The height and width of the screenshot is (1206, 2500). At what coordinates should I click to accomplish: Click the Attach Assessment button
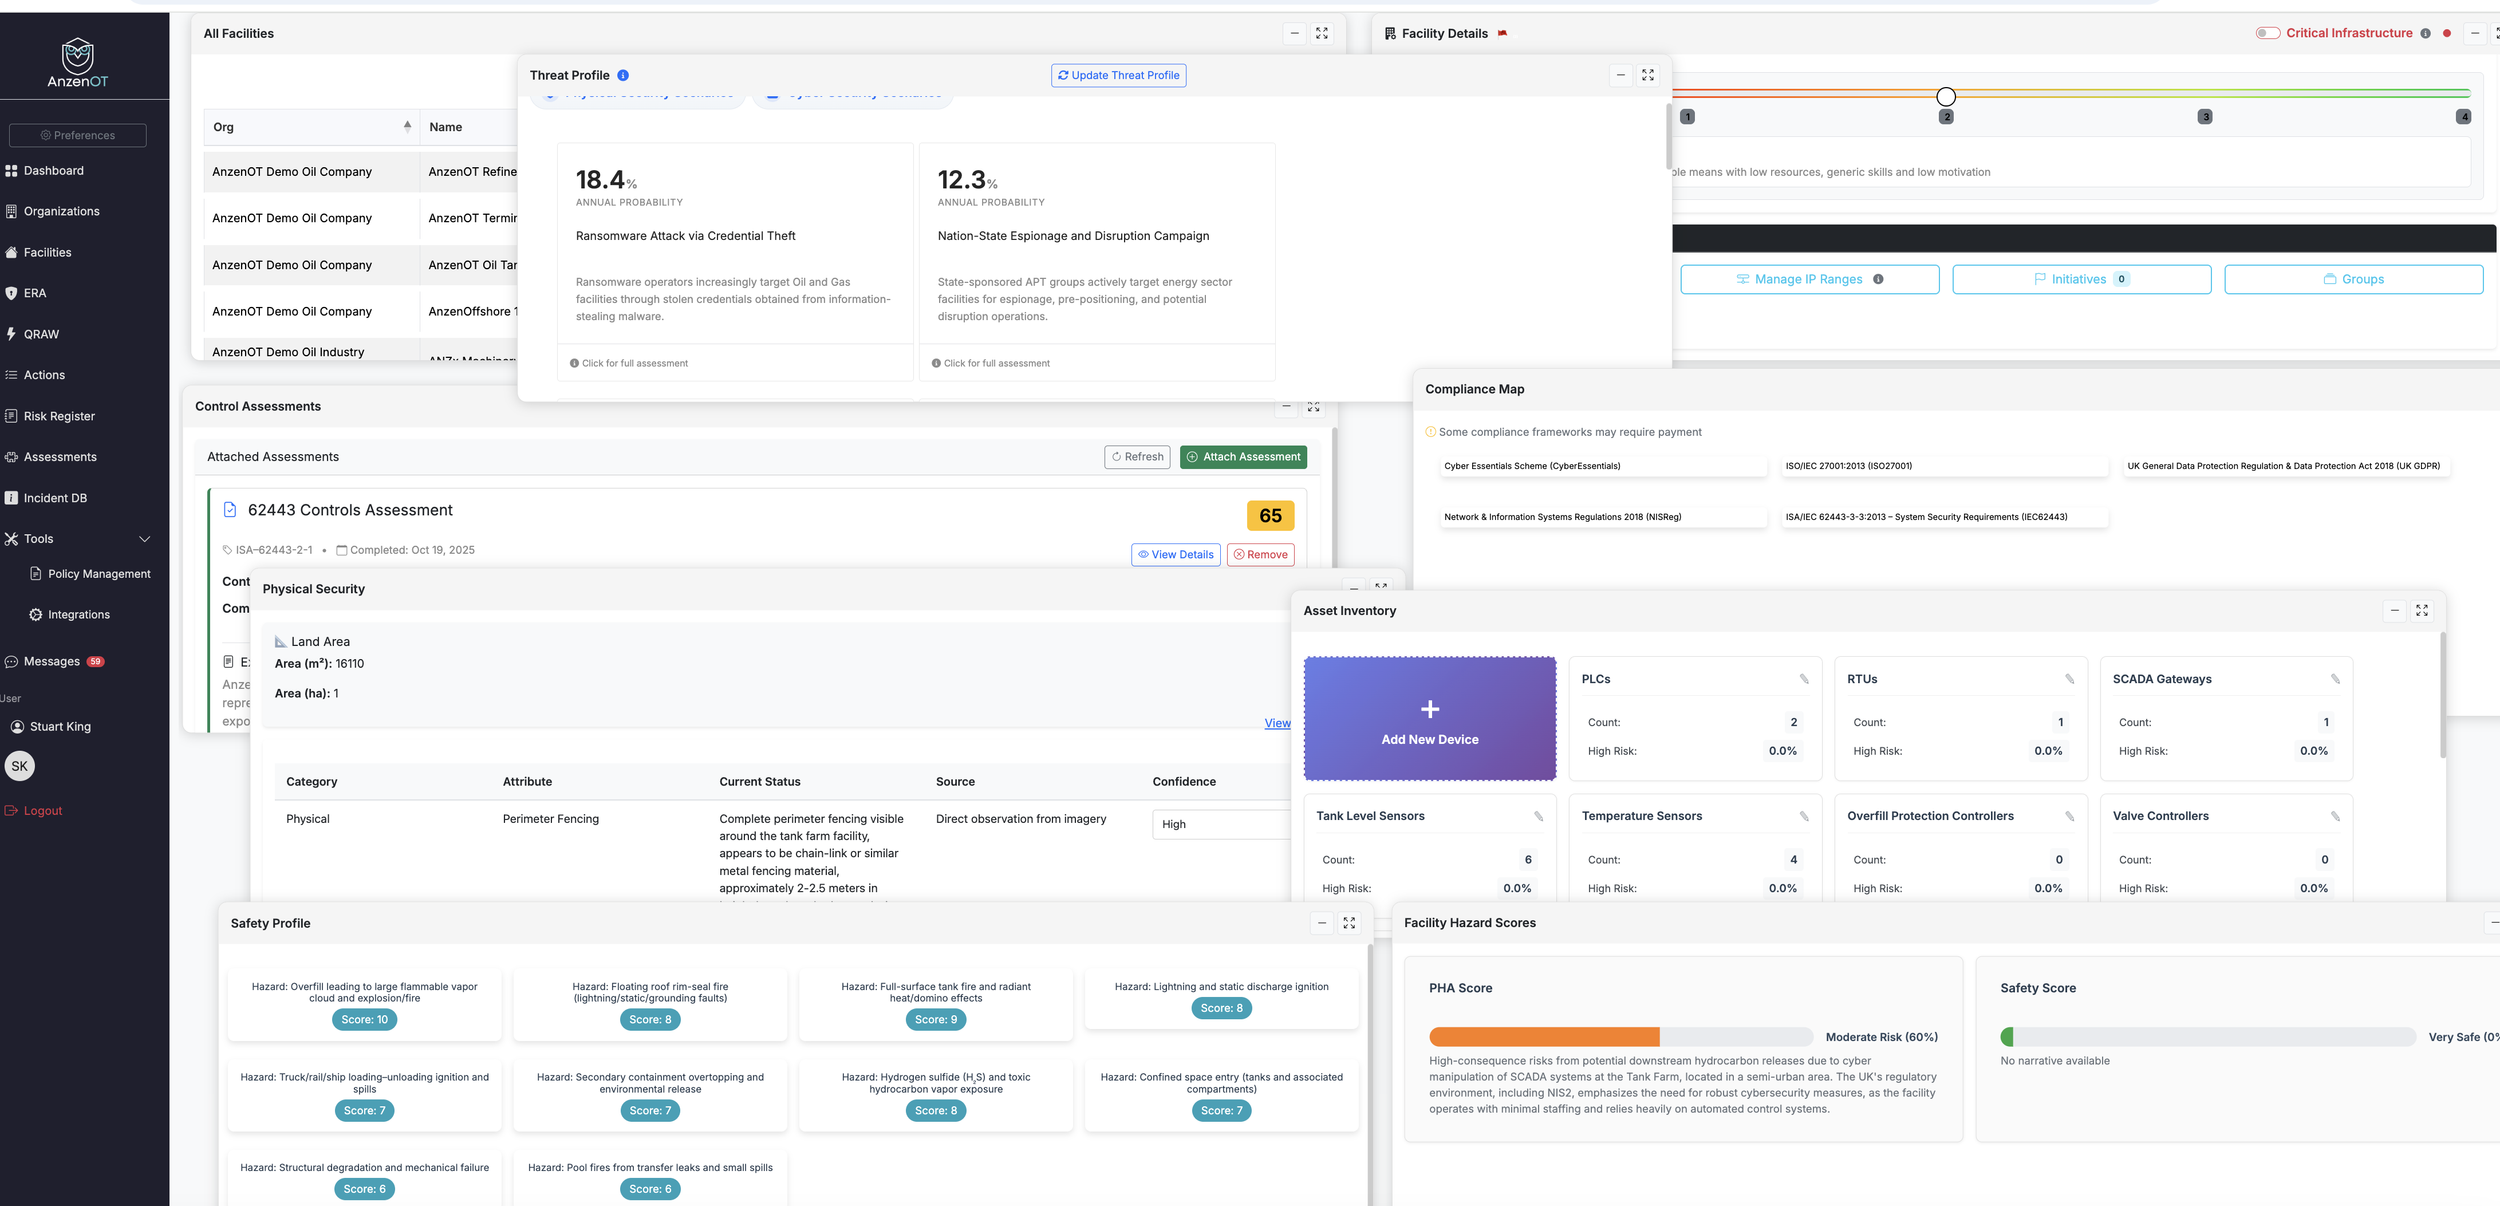1243,457
